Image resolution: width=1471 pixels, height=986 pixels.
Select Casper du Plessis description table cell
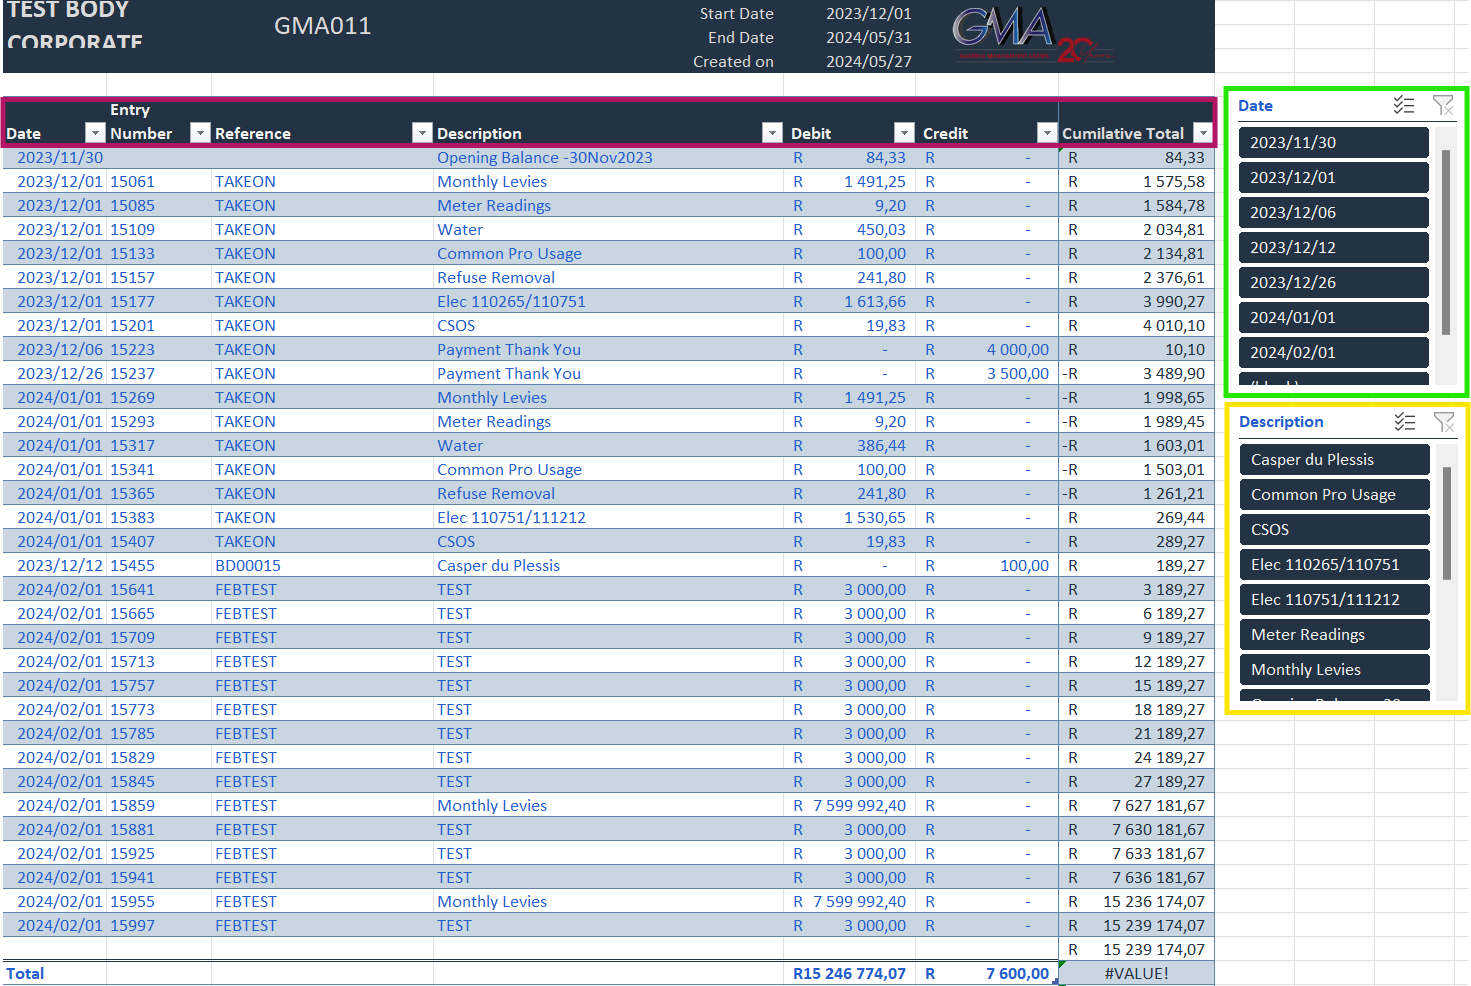pyautogui.click(x=608, y=565)
